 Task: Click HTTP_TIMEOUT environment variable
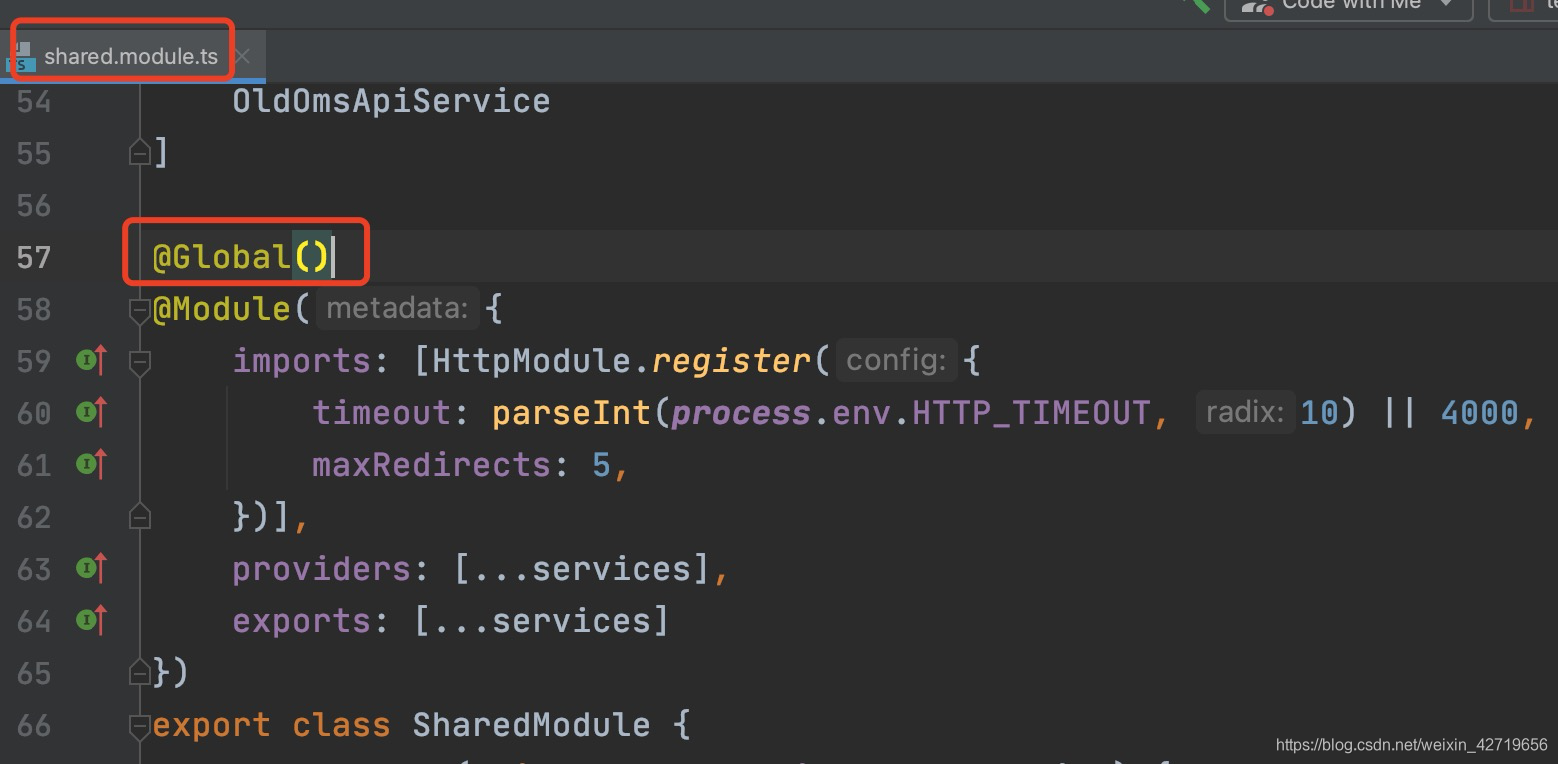coord(1031,413)
